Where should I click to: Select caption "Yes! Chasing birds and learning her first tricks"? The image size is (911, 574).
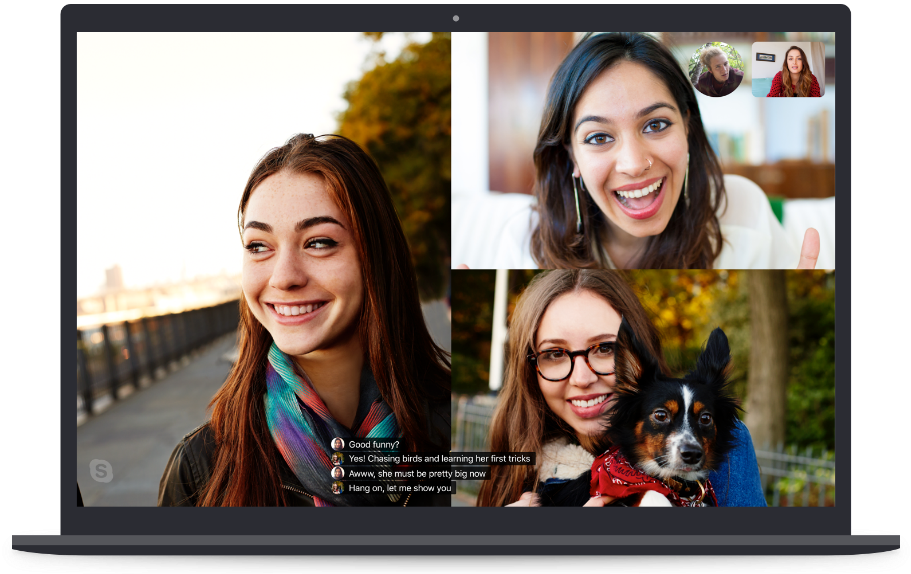pyautogui.click(x=439, y=458)
